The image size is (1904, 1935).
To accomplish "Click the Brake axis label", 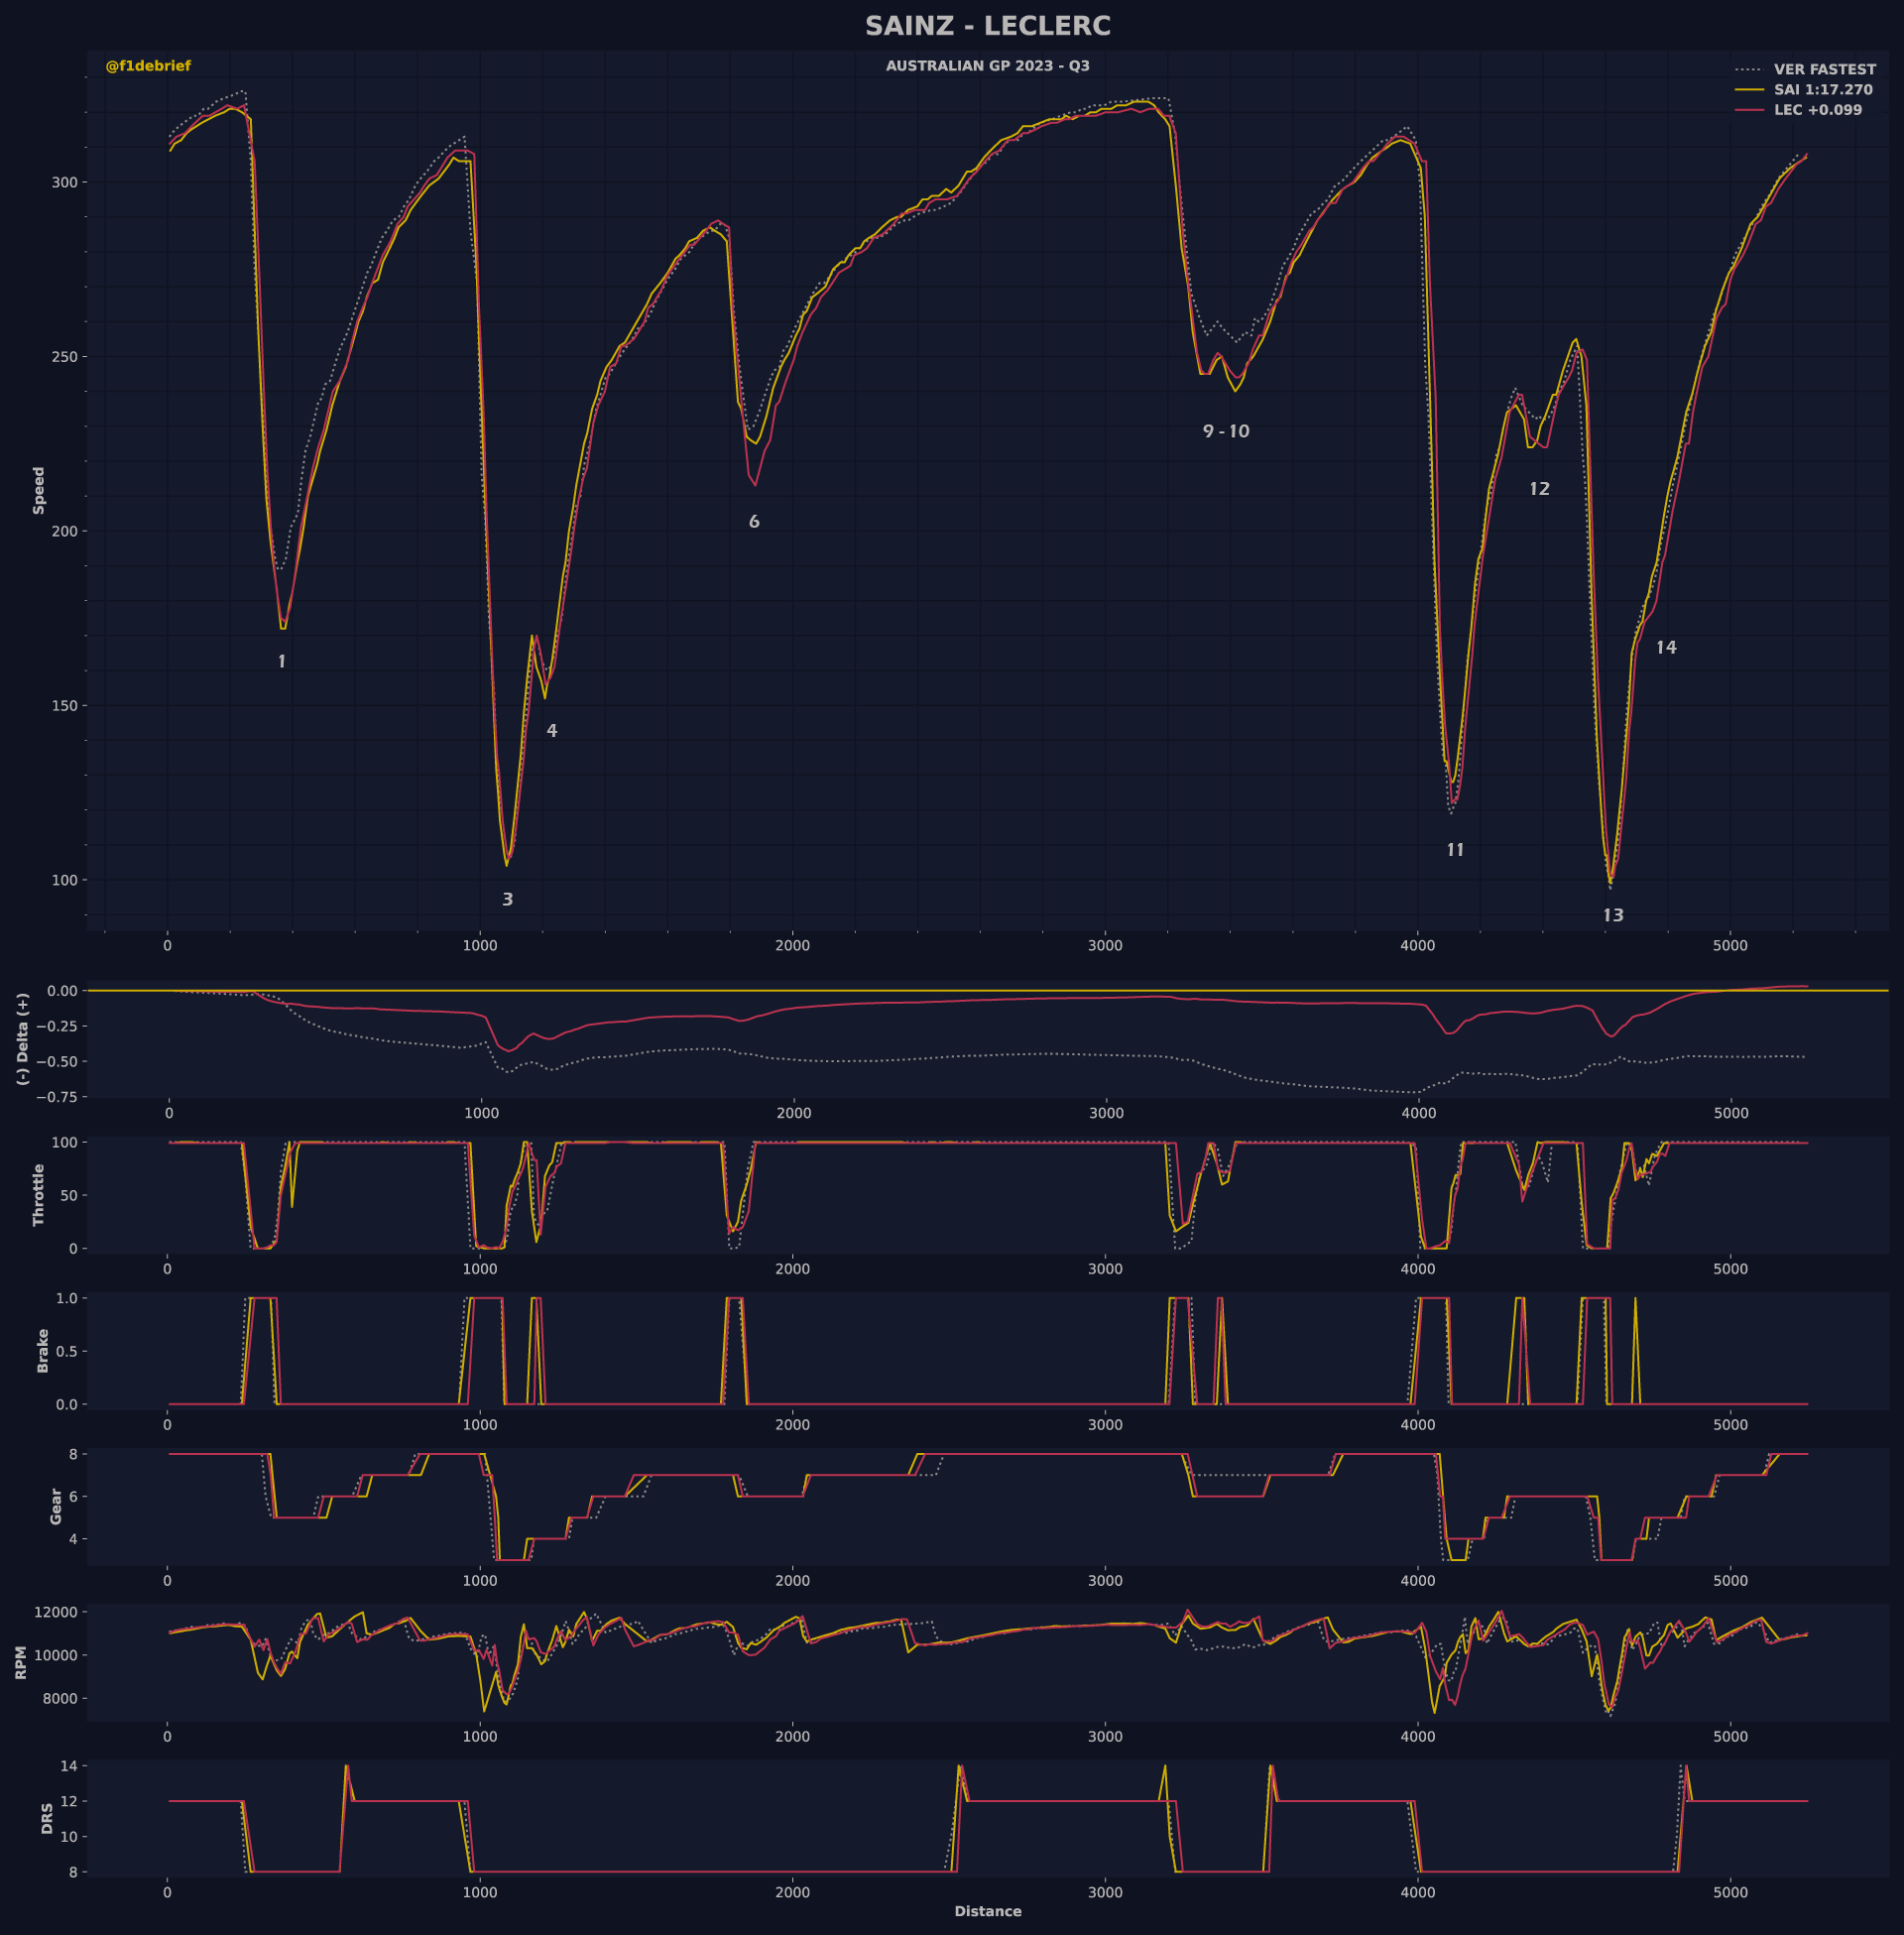I will [x=43, y=1350].
